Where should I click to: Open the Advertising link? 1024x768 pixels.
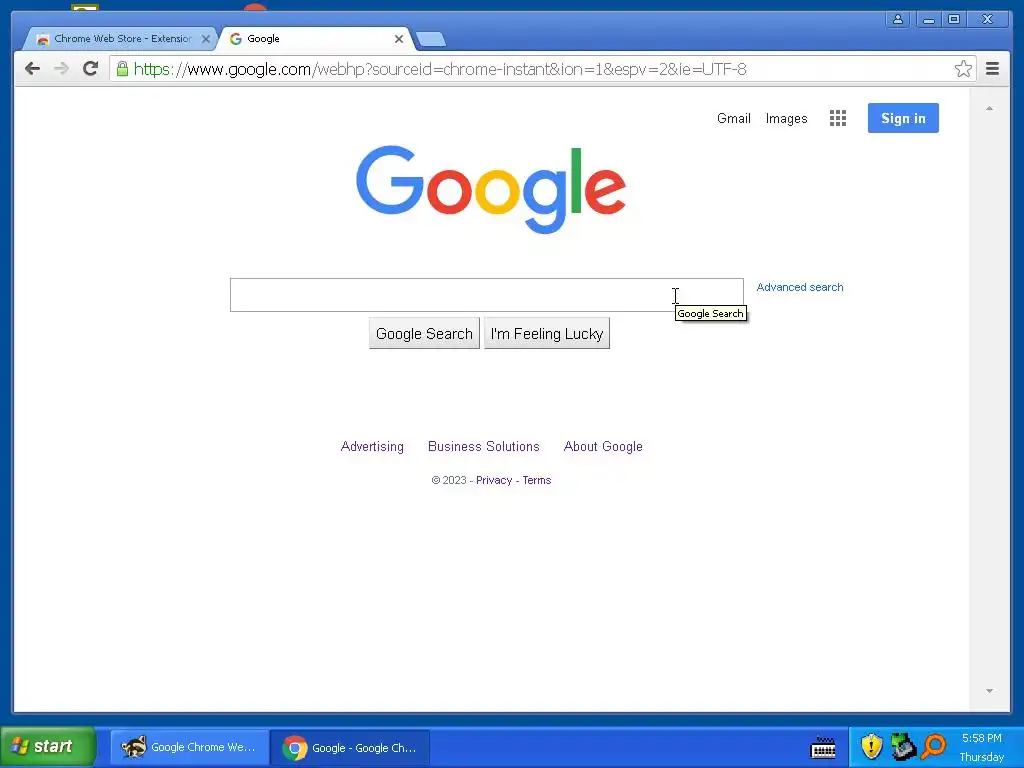(x=372, y=447)
